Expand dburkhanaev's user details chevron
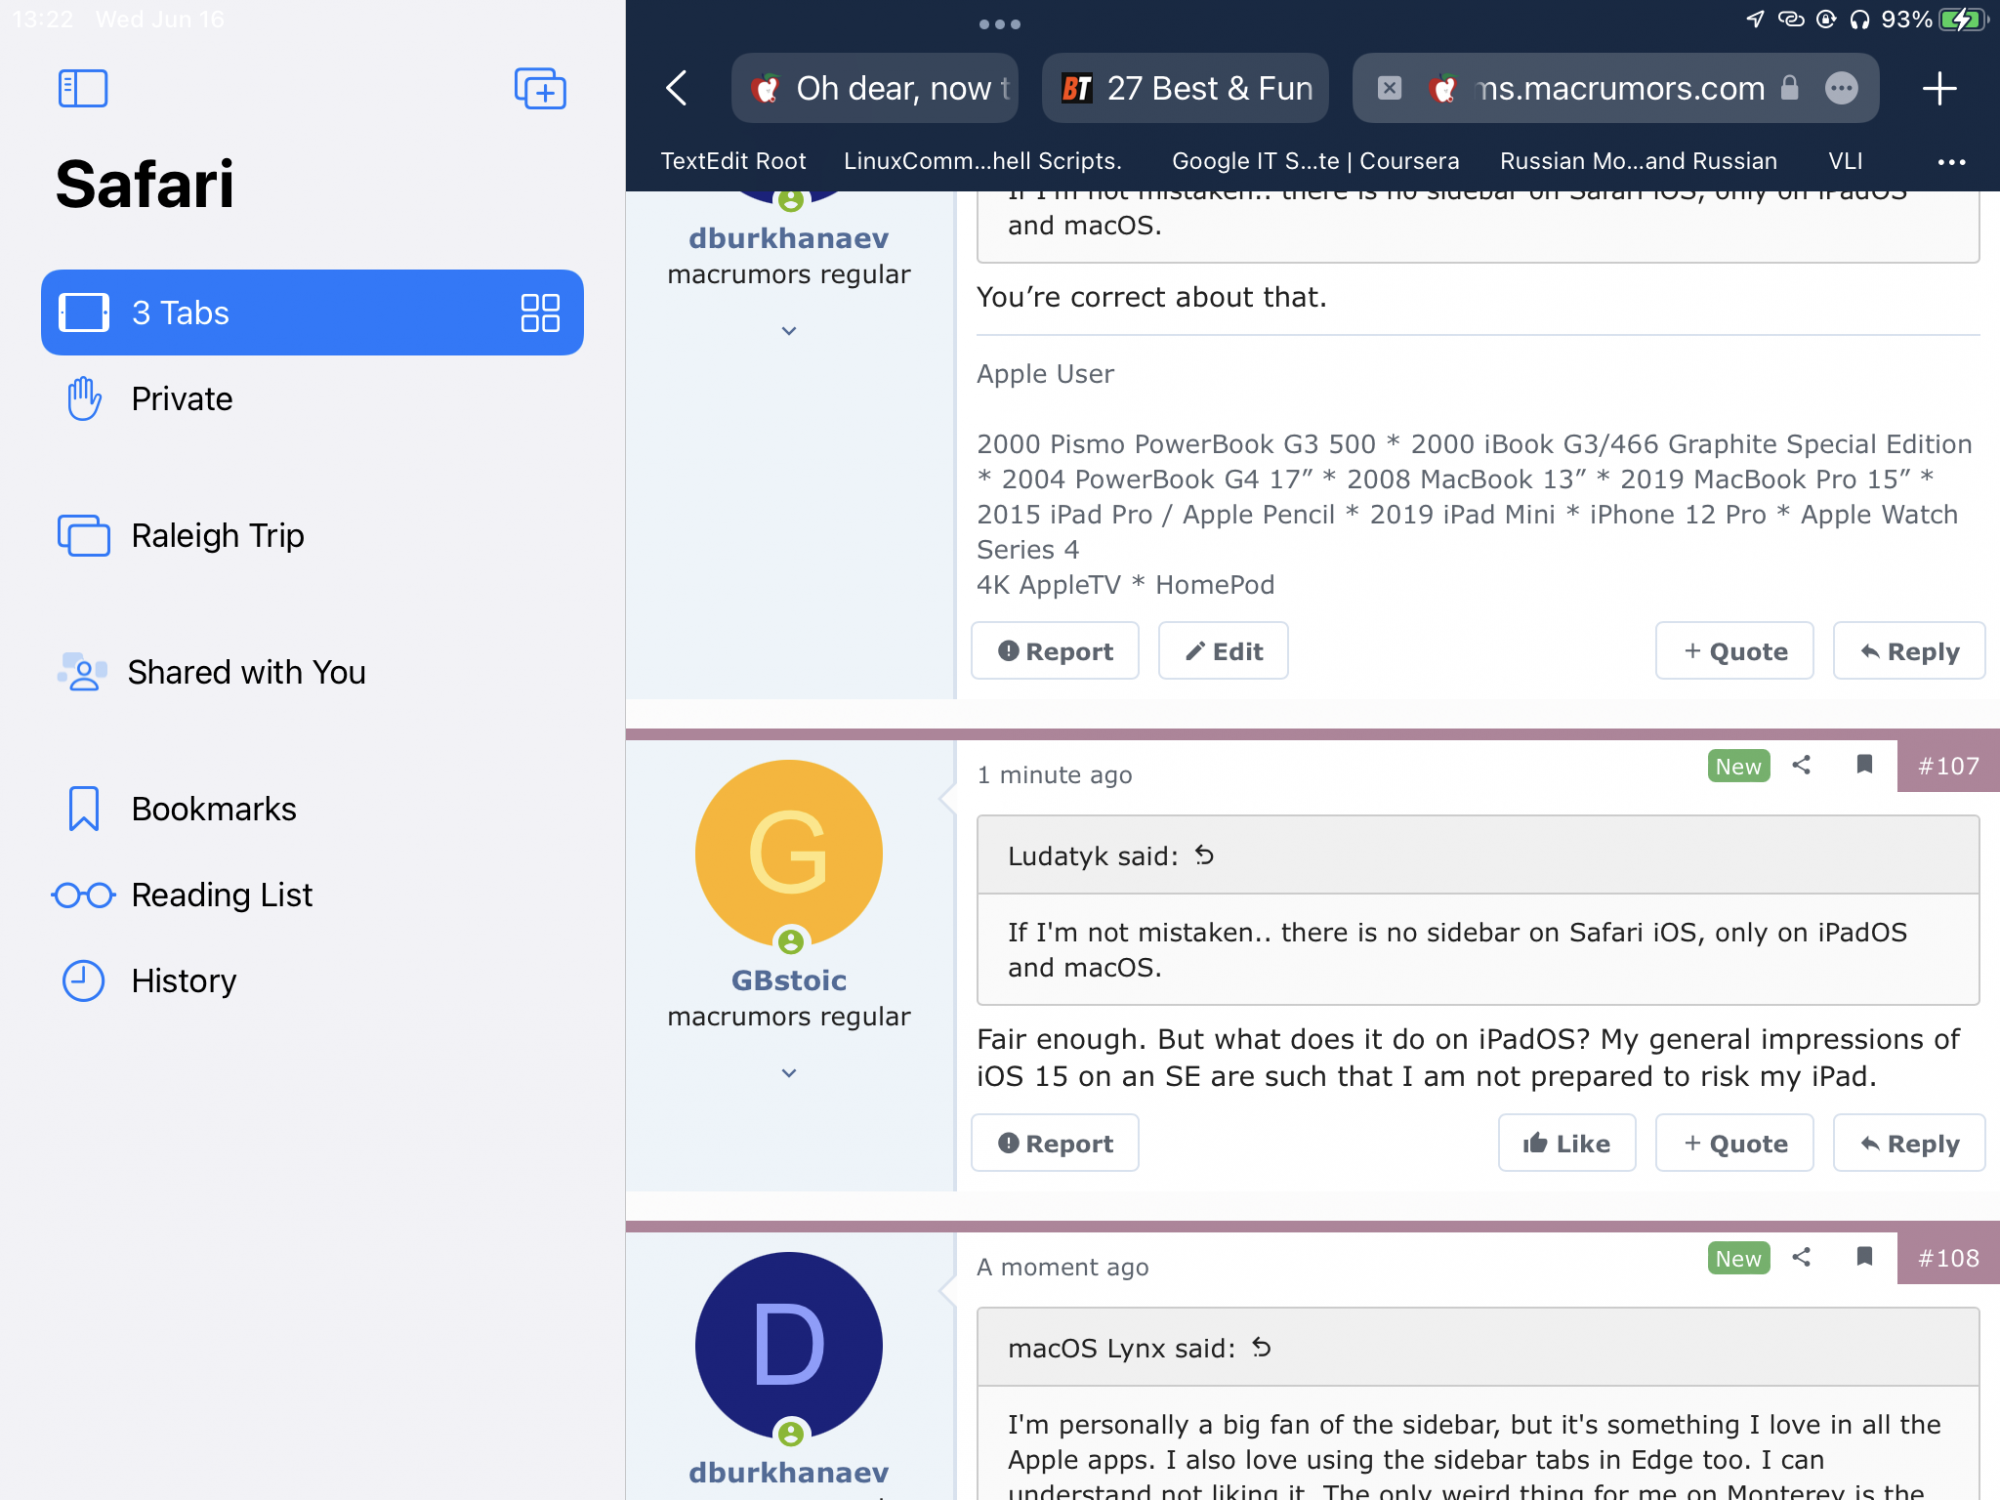The width and height of the screenshot is (2000, 1500). [x=789, y=331]
